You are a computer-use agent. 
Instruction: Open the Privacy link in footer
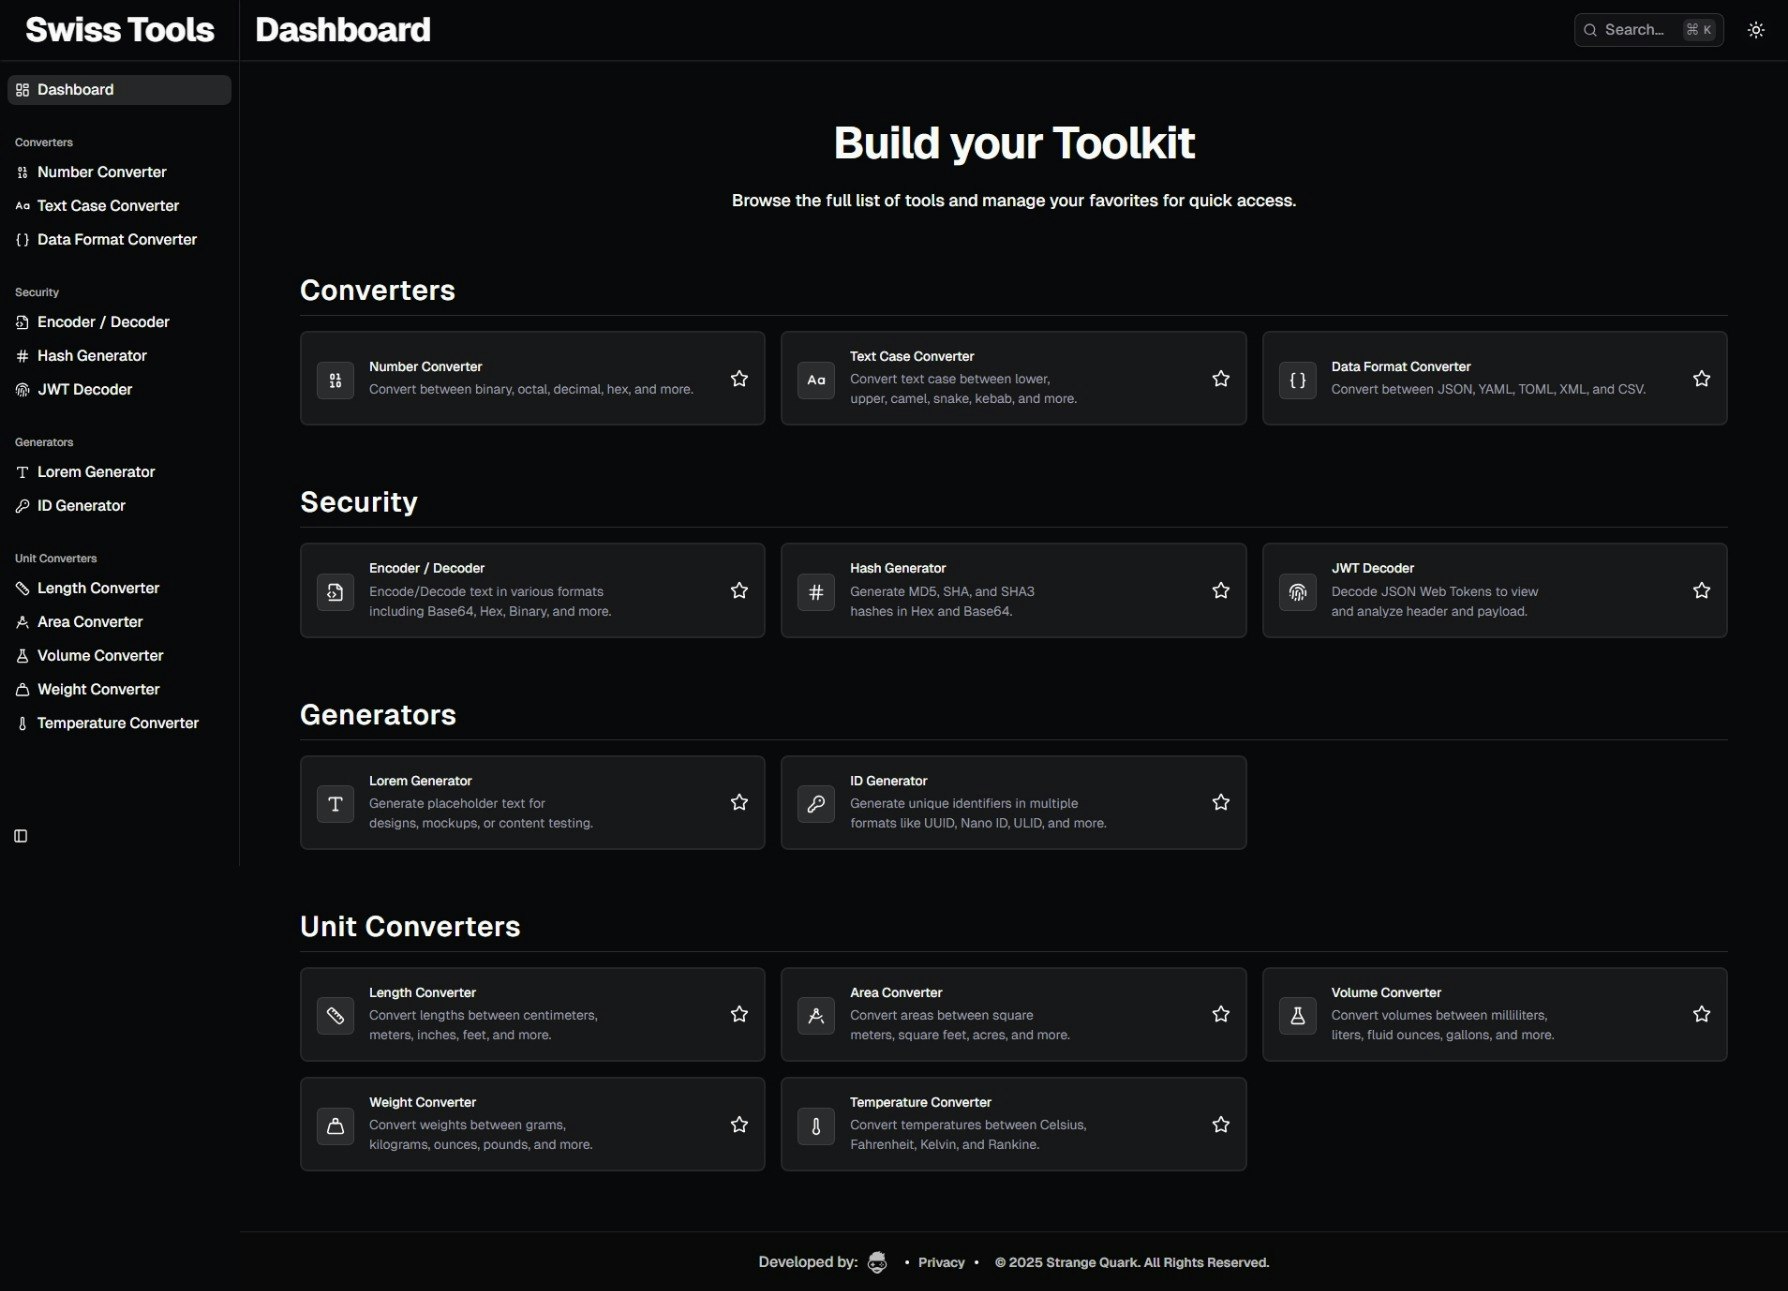coord(941,1263)
